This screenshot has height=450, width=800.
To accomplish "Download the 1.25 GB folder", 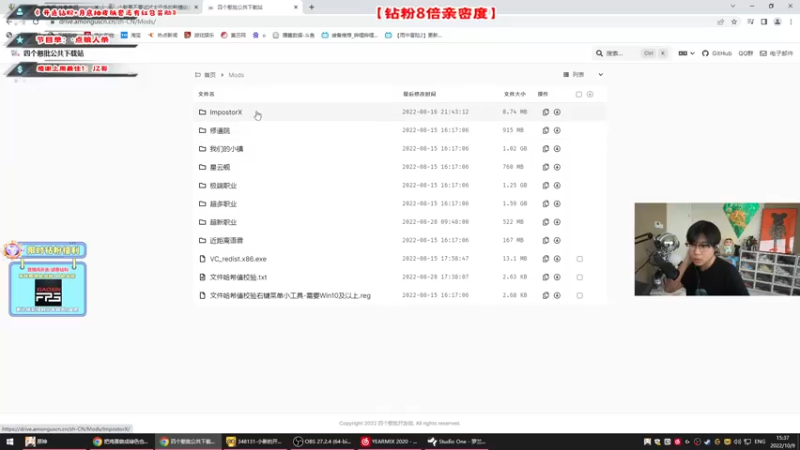I will click(x=557, y=186).
